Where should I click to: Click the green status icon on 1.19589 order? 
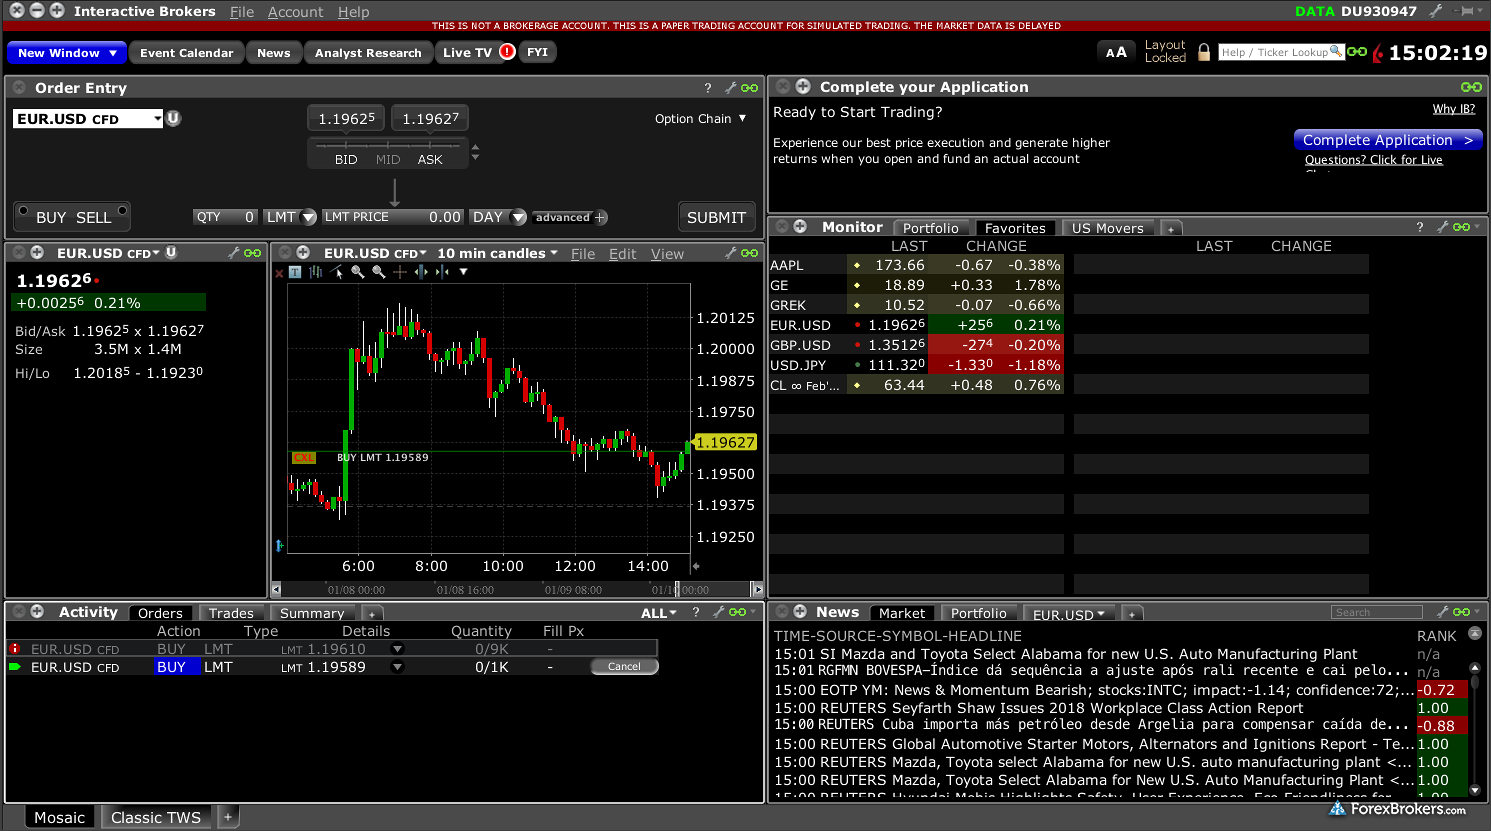tap(14, 667)
